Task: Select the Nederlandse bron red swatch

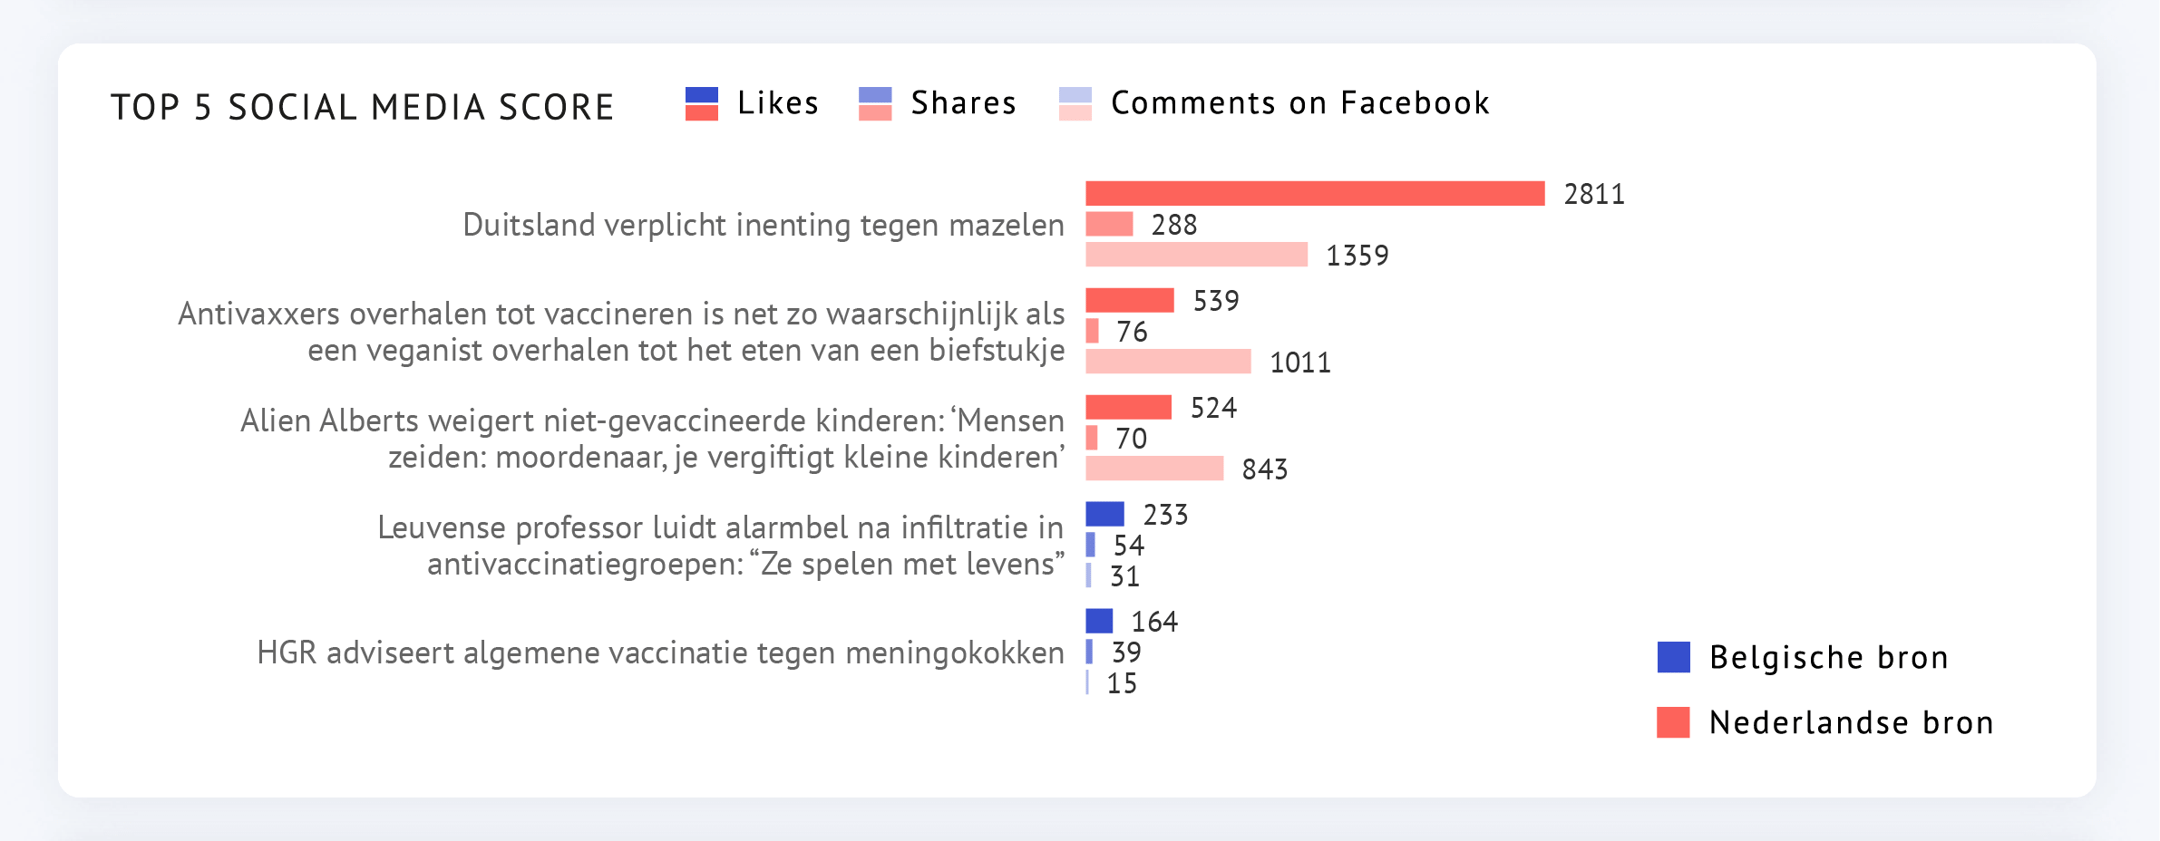Action: tap(1673, 722)
